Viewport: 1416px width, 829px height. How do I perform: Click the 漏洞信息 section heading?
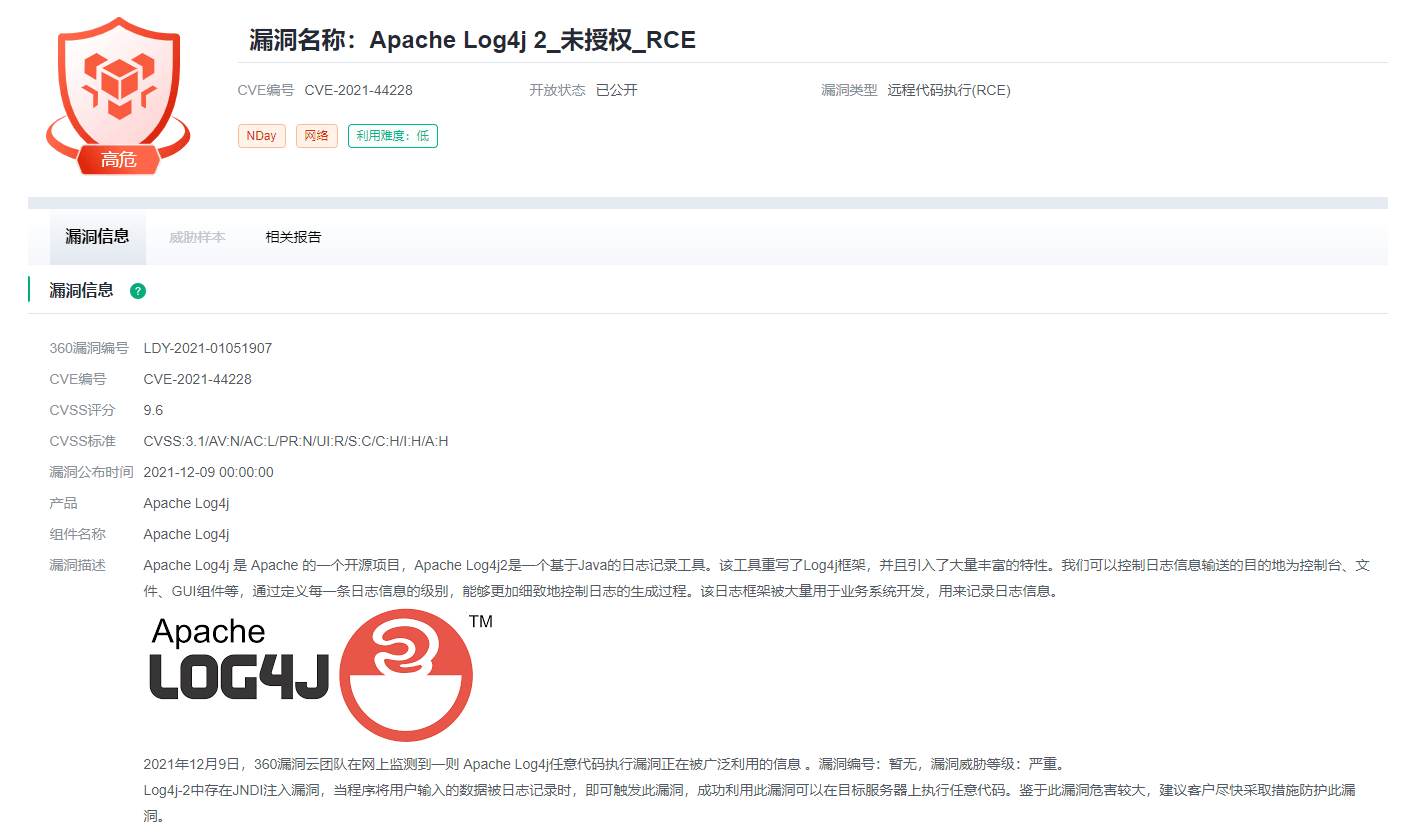click(82, 291)
